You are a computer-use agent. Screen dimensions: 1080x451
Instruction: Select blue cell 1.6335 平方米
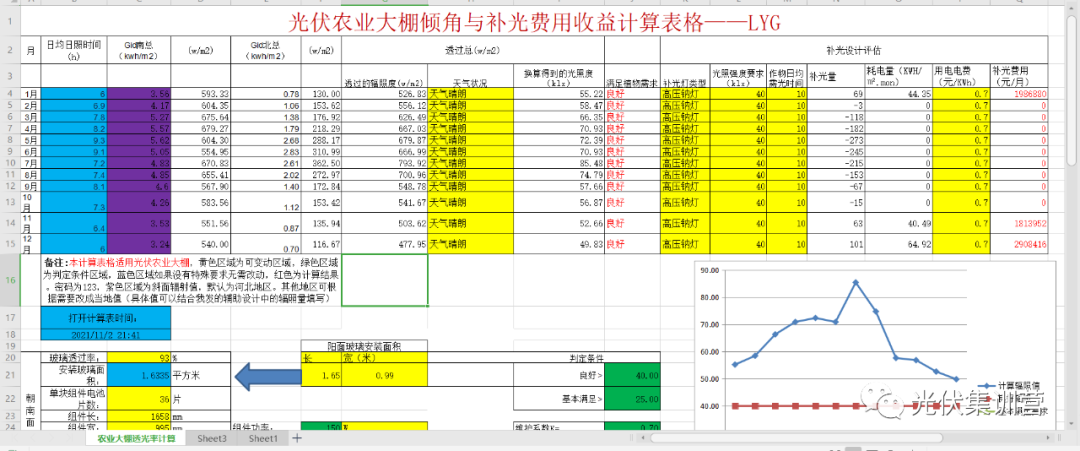coord(138,376)
